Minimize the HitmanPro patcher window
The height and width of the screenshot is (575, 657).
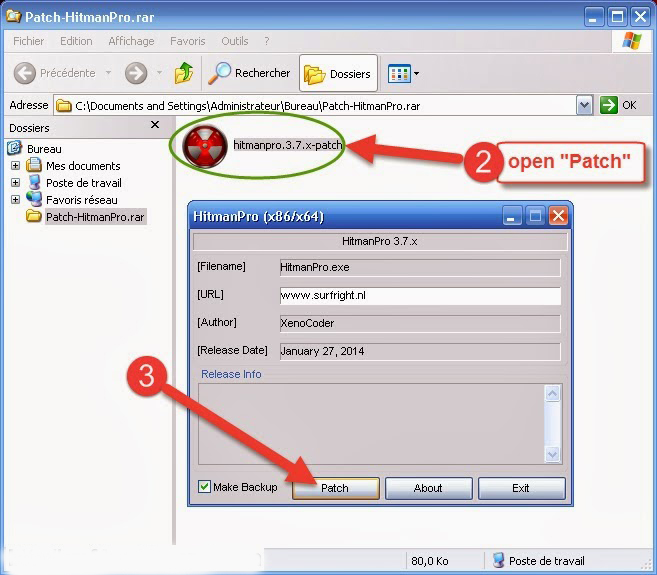pyautogui.click(x=512, y=216)
